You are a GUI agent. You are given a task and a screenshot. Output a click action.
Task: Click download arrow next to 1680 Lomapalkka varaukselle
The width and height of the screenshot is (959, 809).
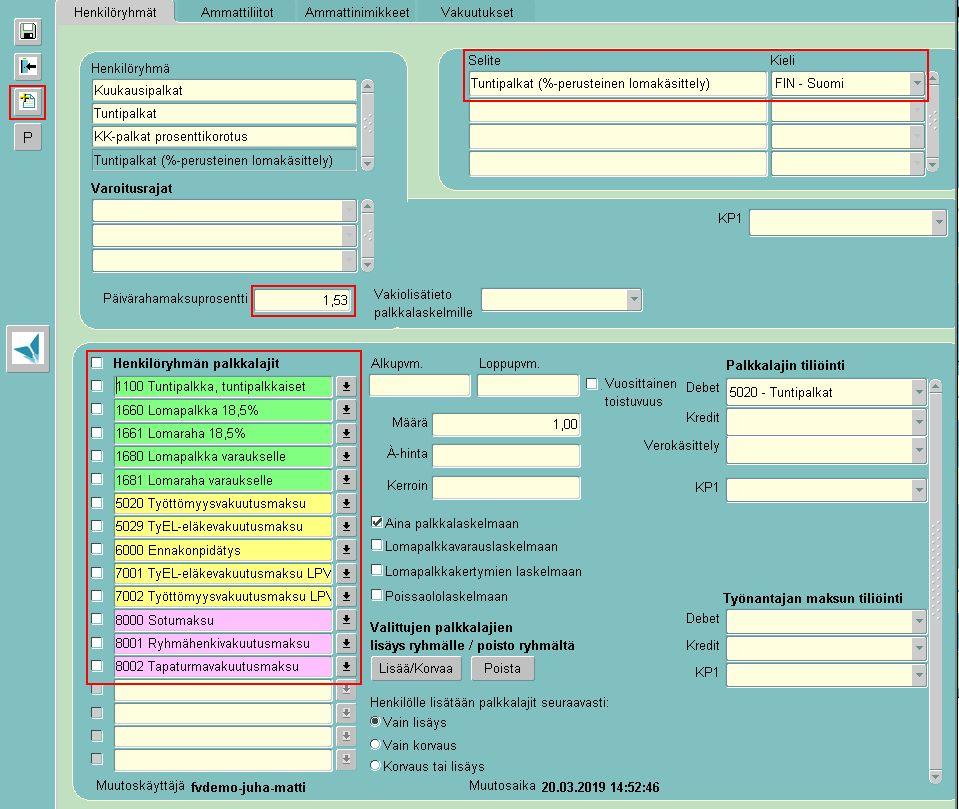tap(346, 456)
